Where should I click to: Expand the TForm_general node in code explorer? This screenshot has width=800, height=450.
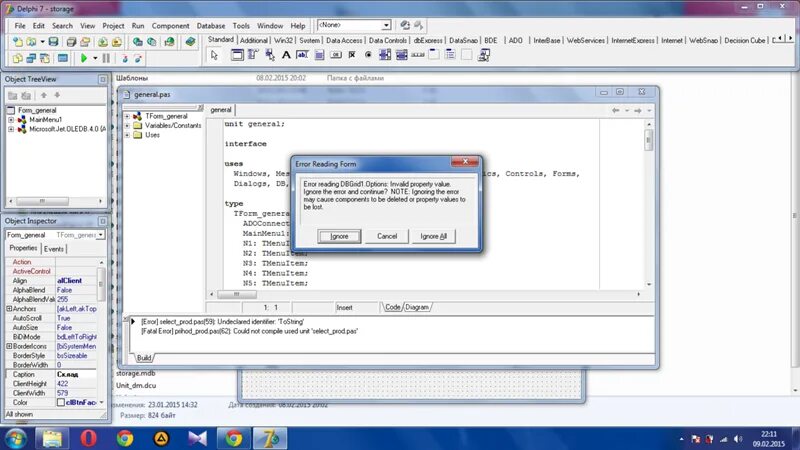click(127, 116)
